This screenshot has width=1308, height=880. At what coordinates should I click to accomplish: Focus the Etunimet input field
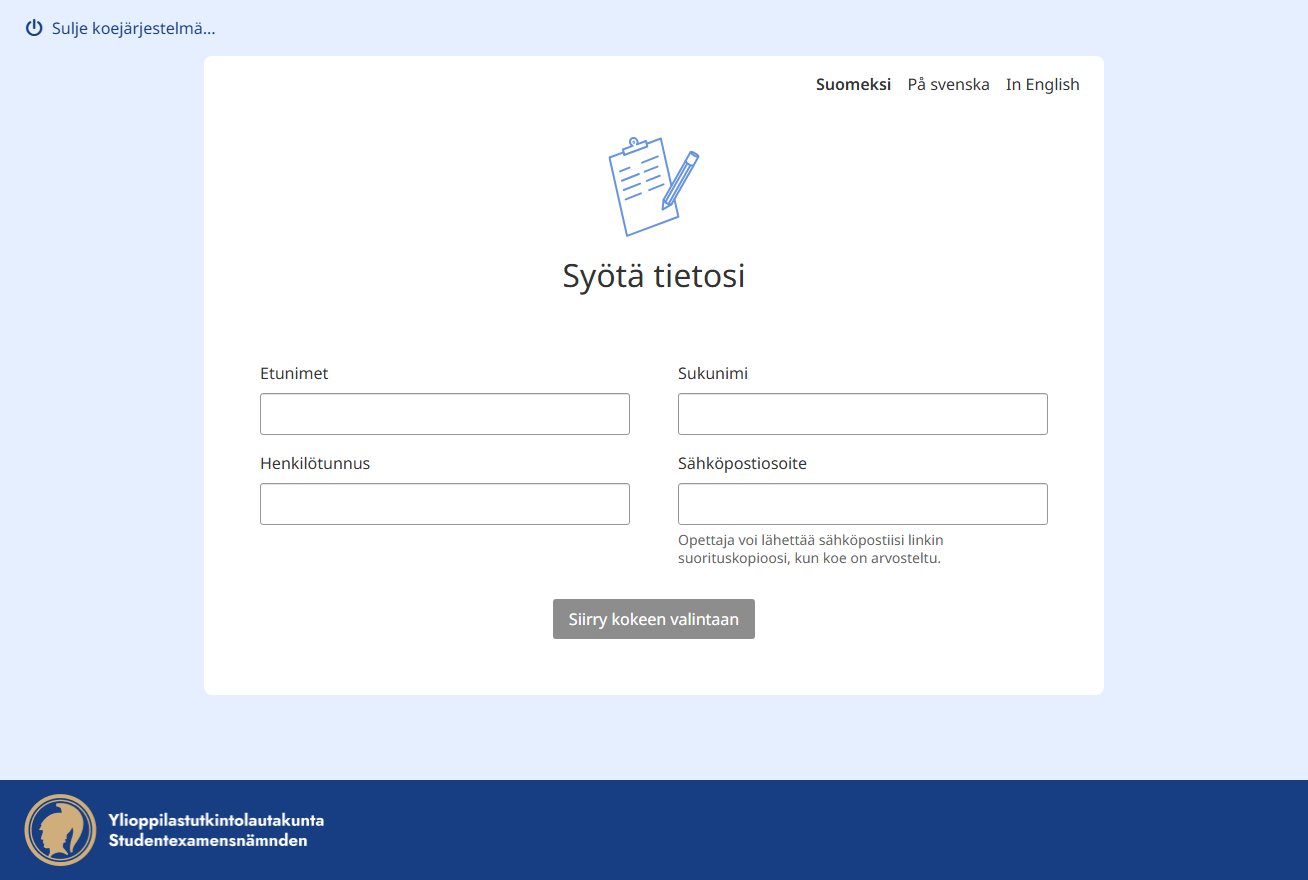point(444,414)
